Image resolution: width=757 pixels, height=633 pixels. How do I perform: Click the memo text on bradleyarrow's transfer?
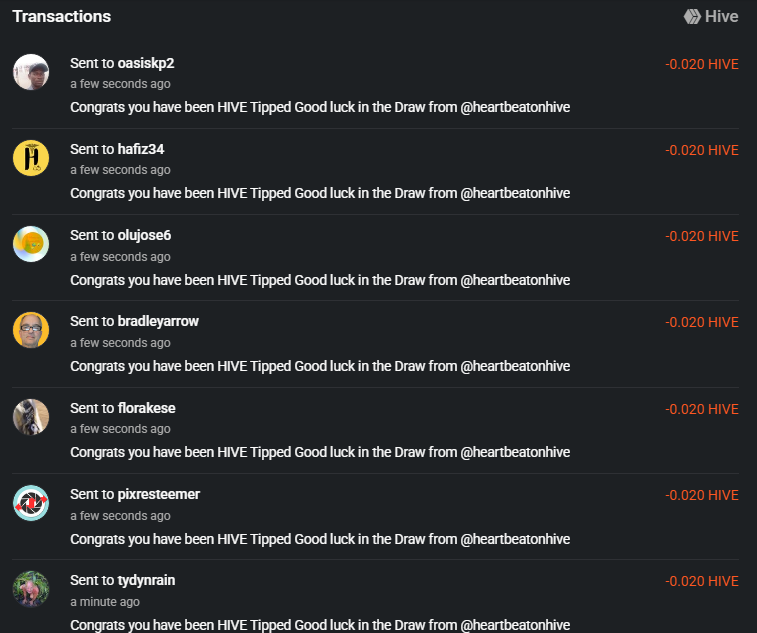320,366
